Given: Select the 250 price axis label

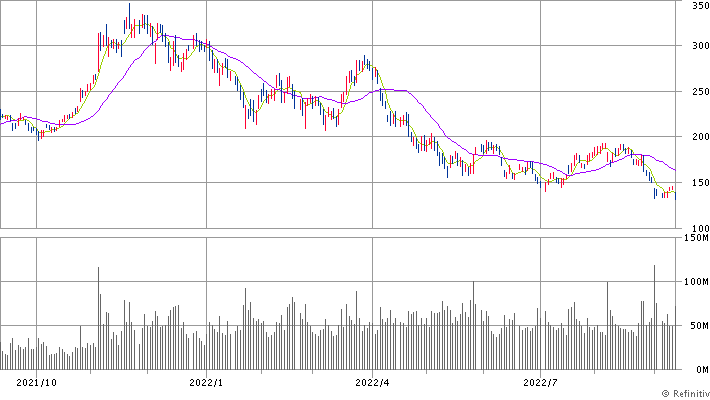Looking at the screenshot, I should 697,92.
